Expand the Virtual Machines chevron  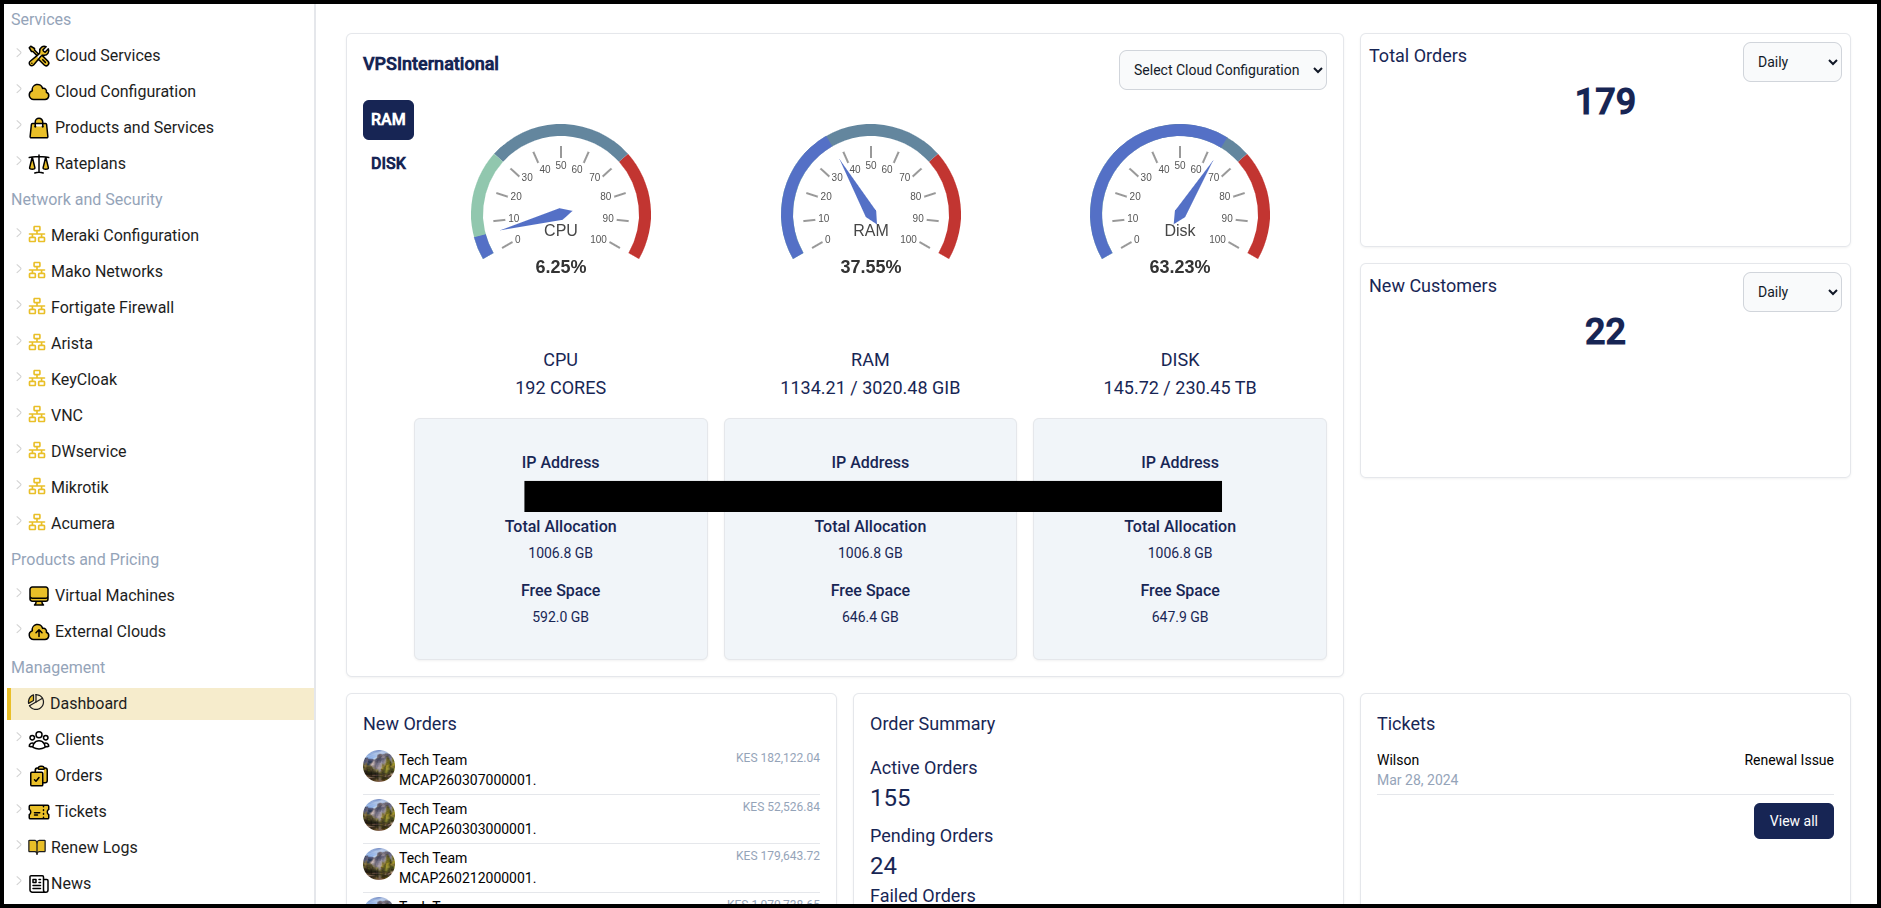tap(18, 595)
